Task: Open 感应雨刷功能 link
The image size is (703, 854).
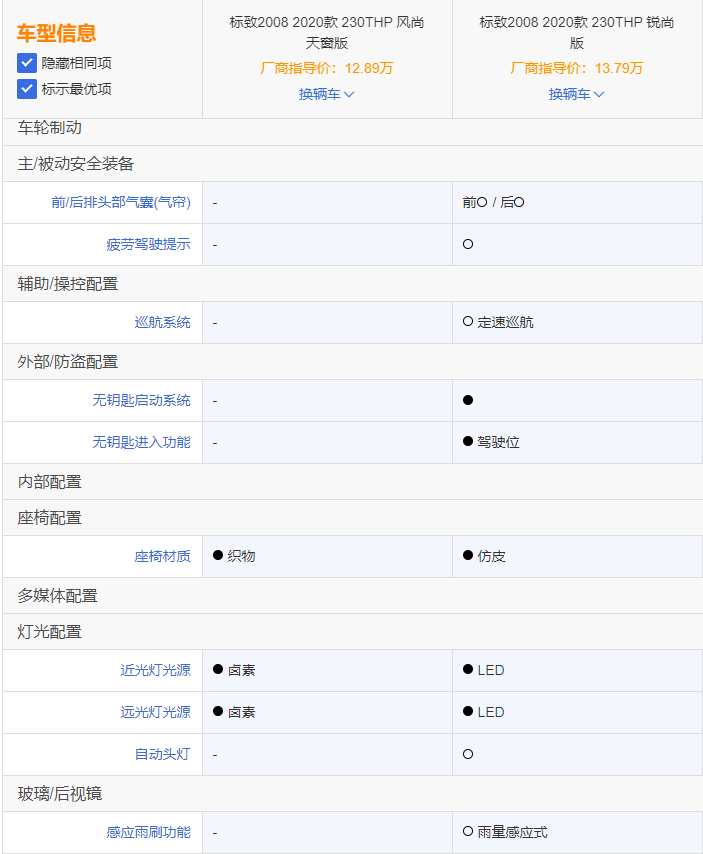Action: pos(149,832)
